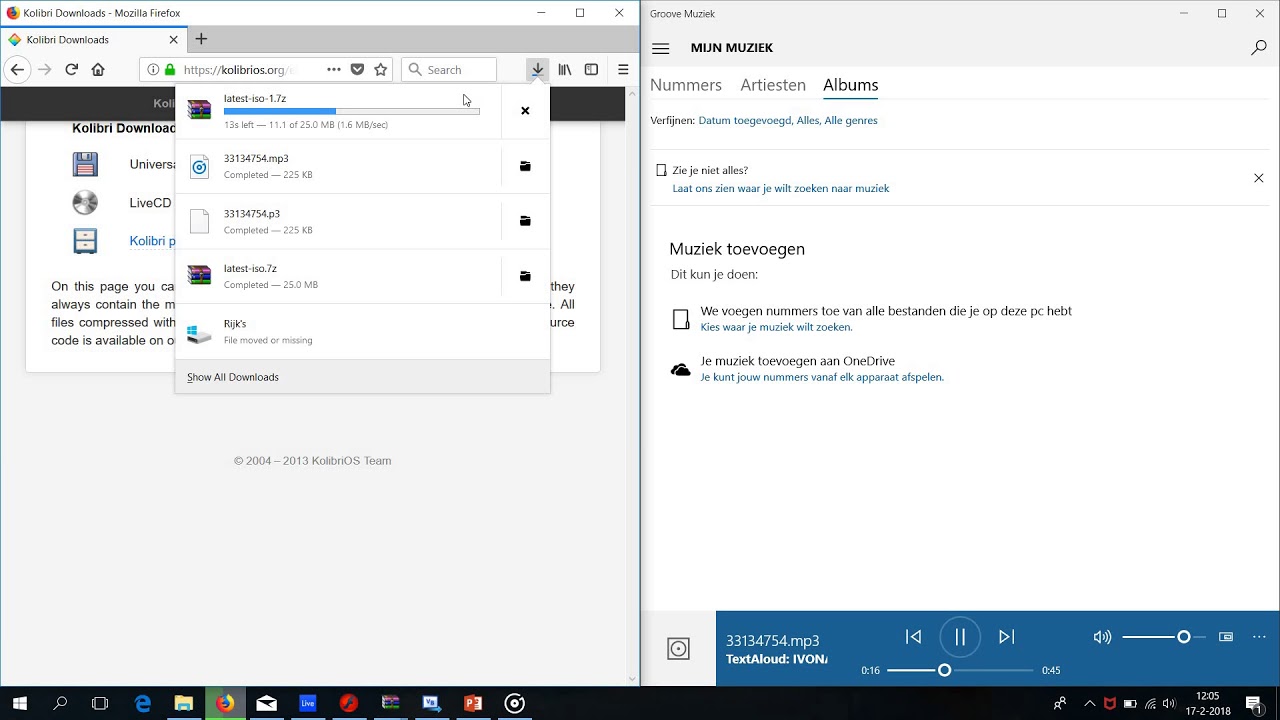Bookmark this page with the star
The height and width of the screenshot is (720, 1280).
381,70
